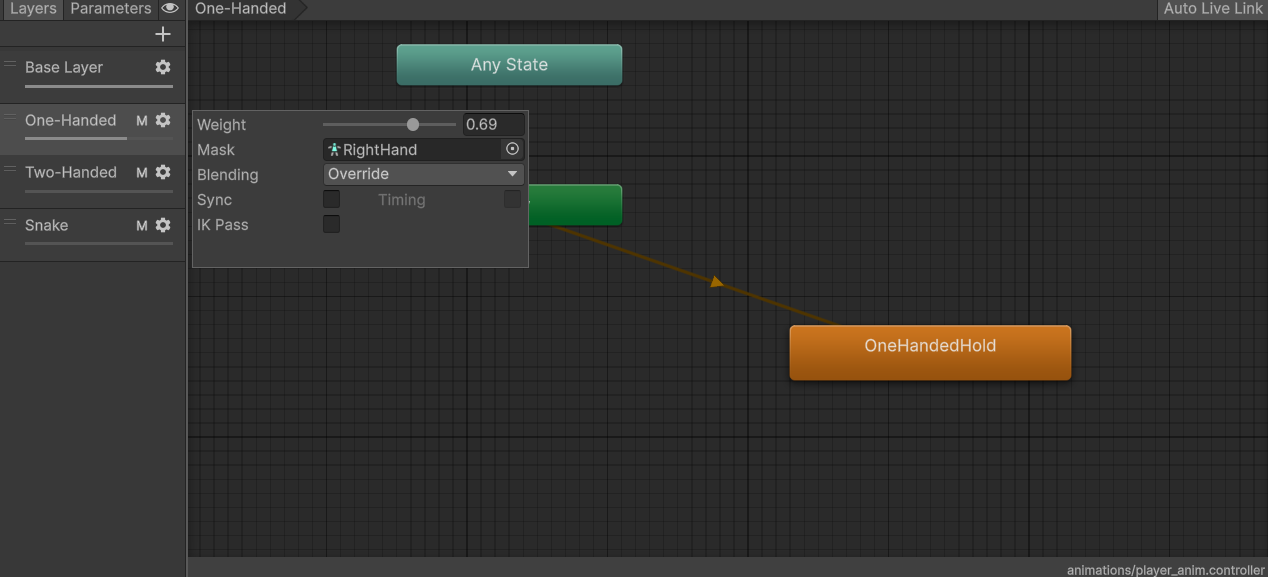Click the One-Handed breadcrumb
Image resolution: width=1268 pixels, height=577 pixels.
pyautogui.click(x=241, y=9)
